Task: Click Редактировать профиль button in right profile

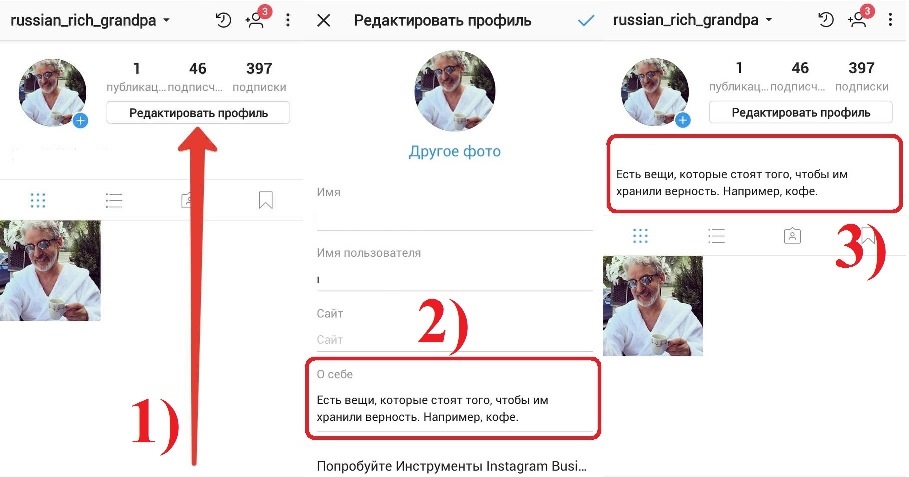Action: 801,112
